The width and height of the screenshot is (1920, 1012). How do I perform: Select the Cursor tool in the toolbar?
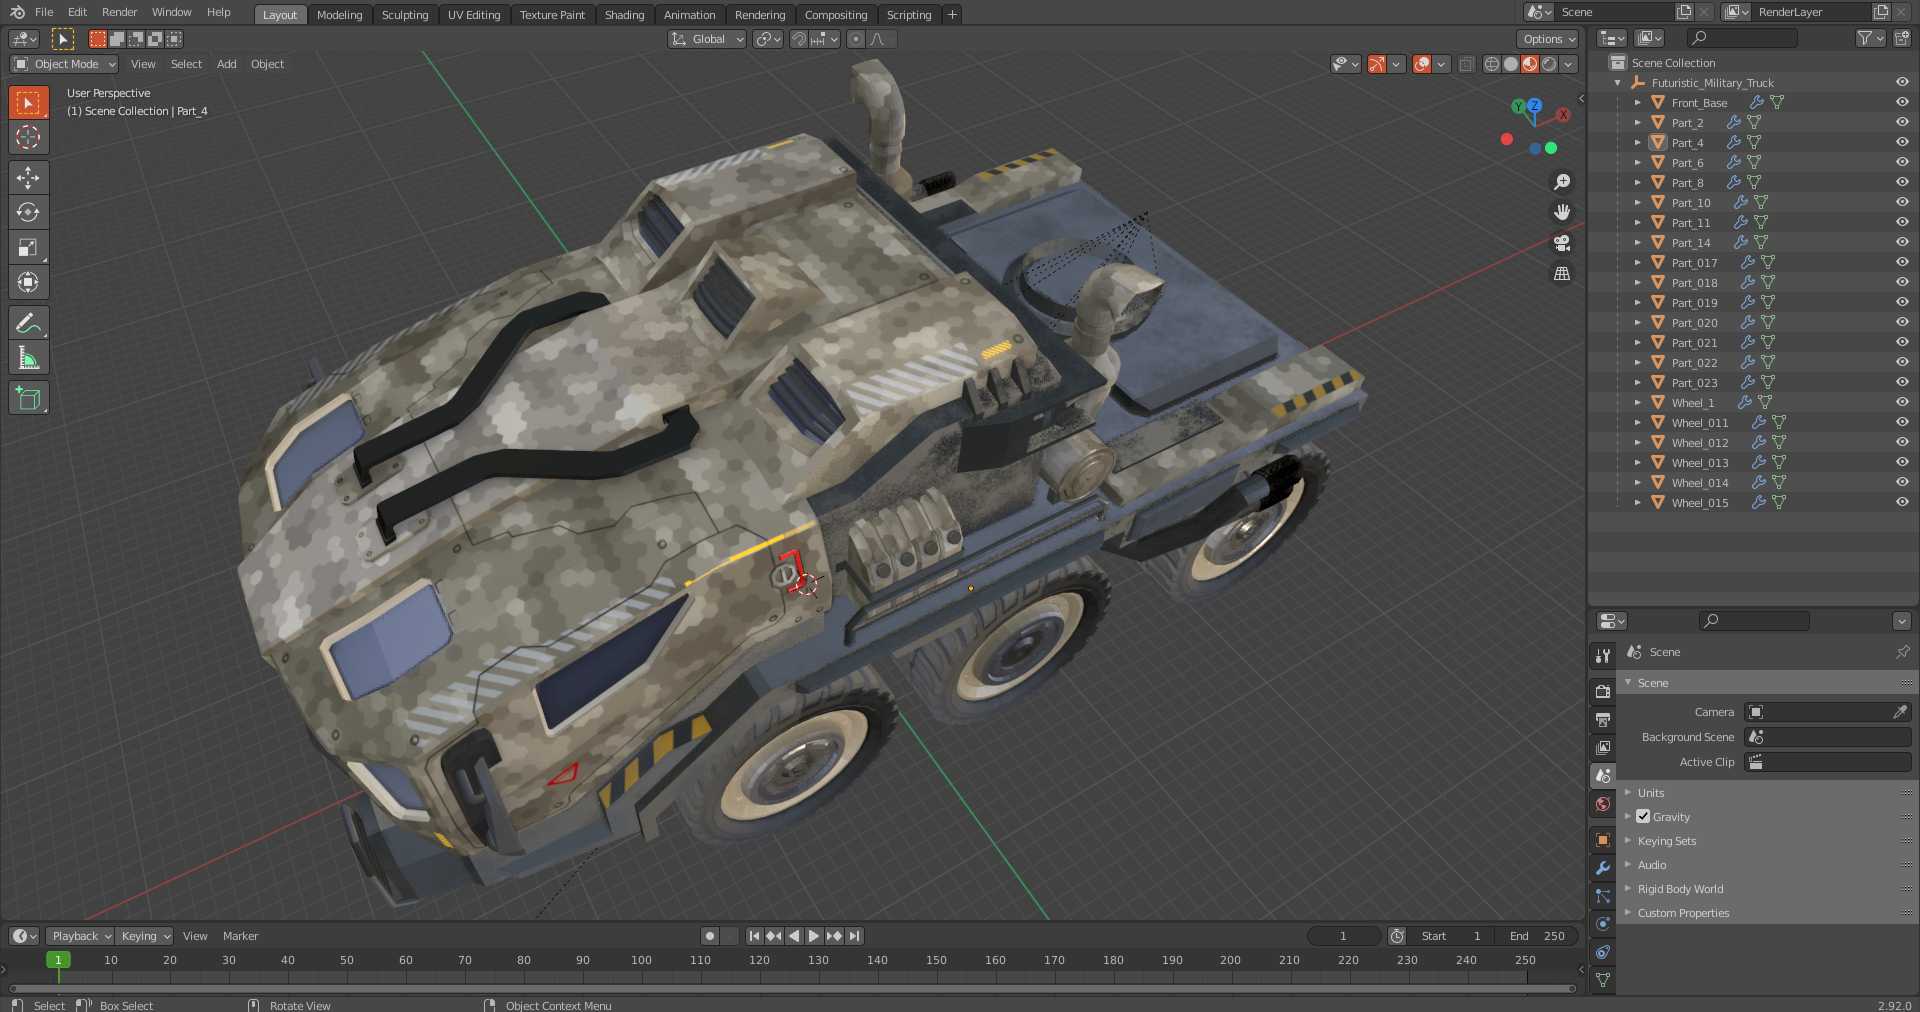[x=28, y=137]
